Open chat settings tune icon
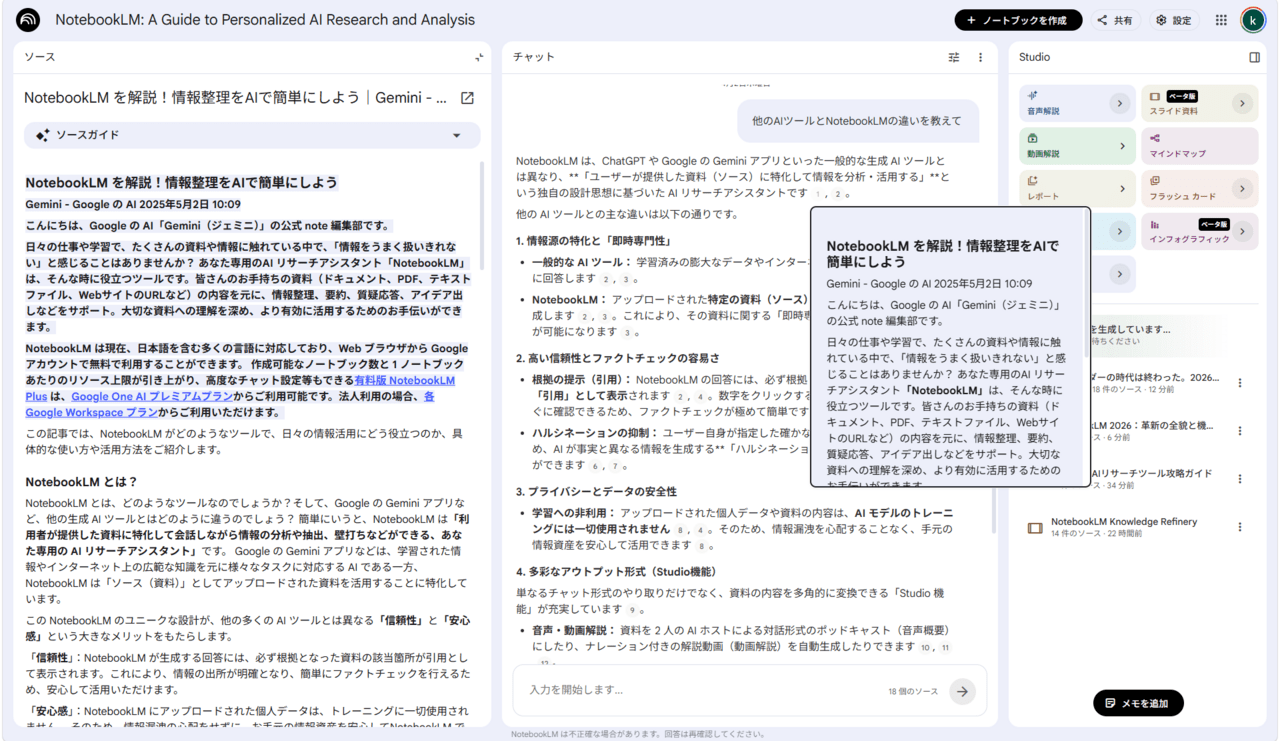The image size is (1280, 741). (x=954, y=58)
